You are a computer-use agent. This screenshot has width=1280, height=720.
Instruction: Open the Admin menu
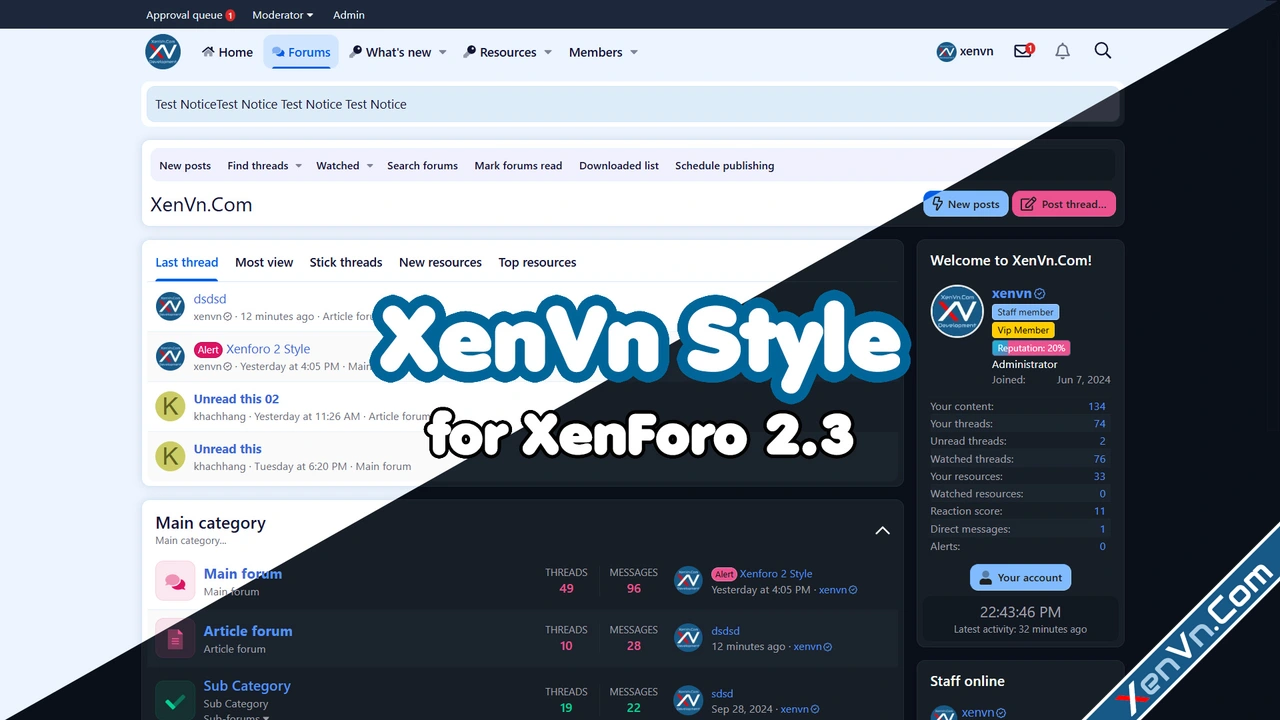(348, 15)
